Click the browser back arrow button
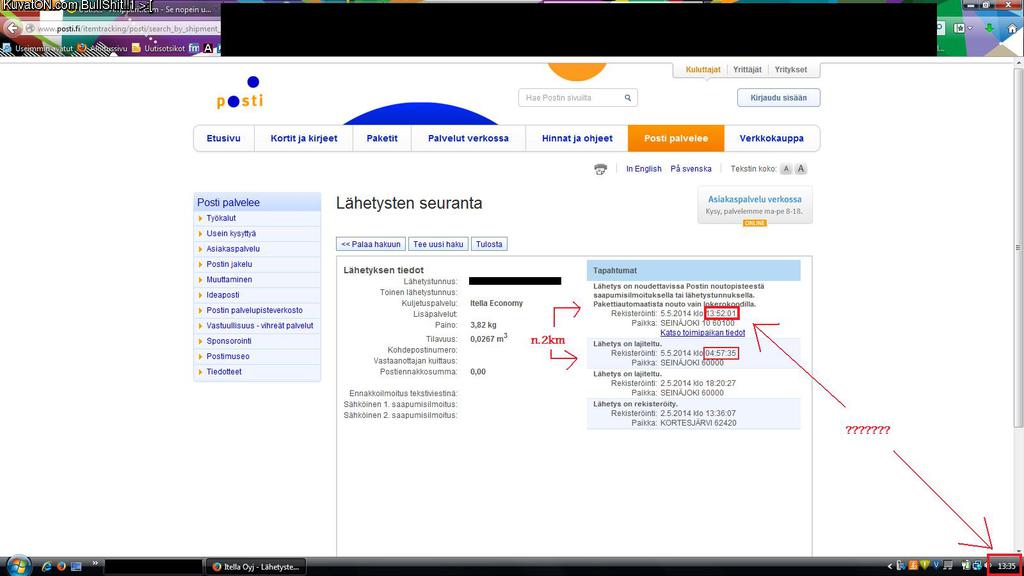Screen dimensions: 1024x576 point(13,28)
